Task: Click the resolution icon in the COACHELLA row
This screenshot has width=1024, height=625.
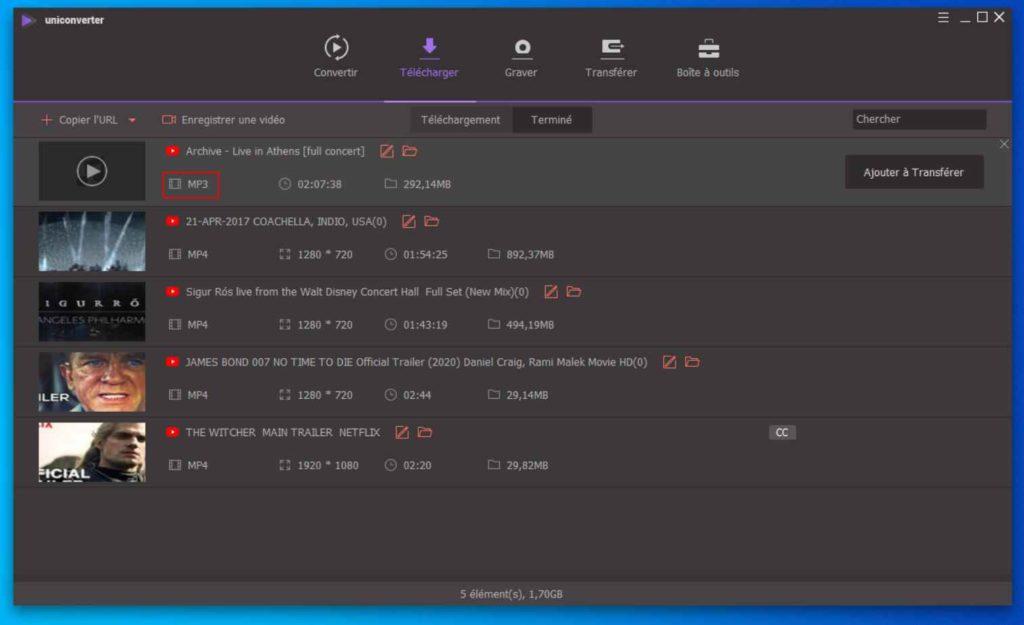Action: click(x=285, y=254)
